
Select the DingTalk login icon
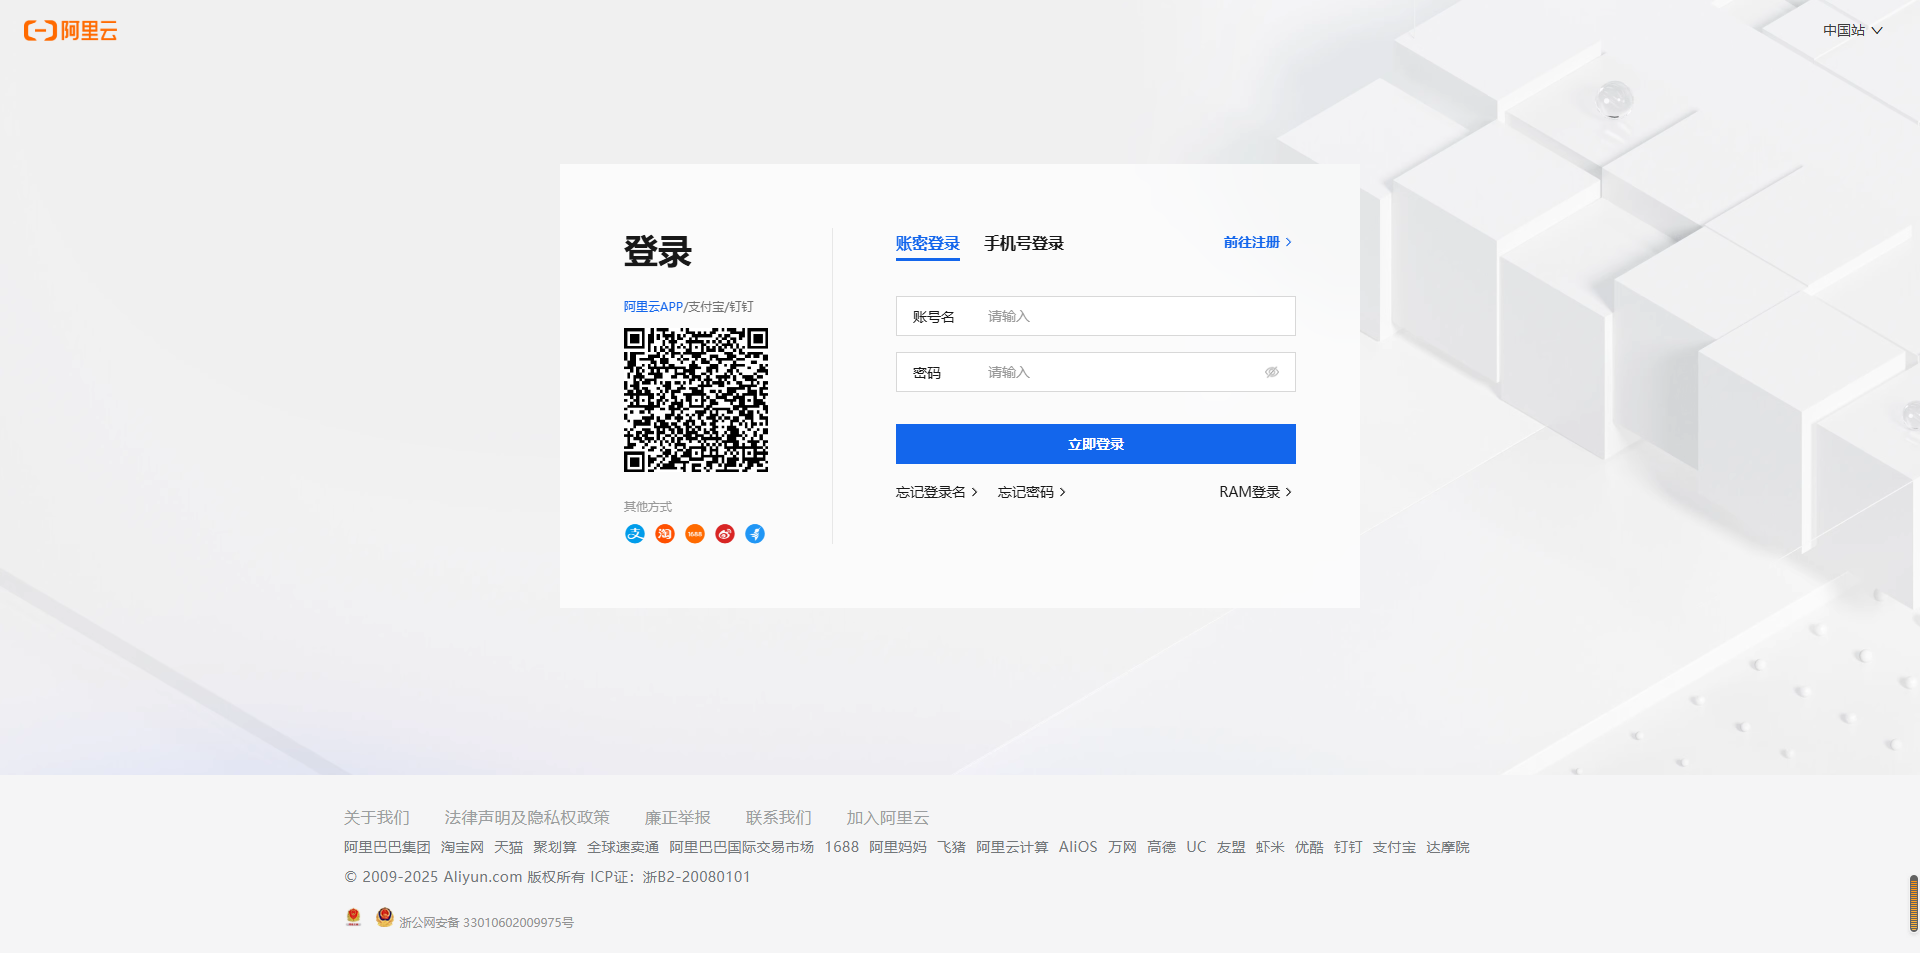pos(754,533)
